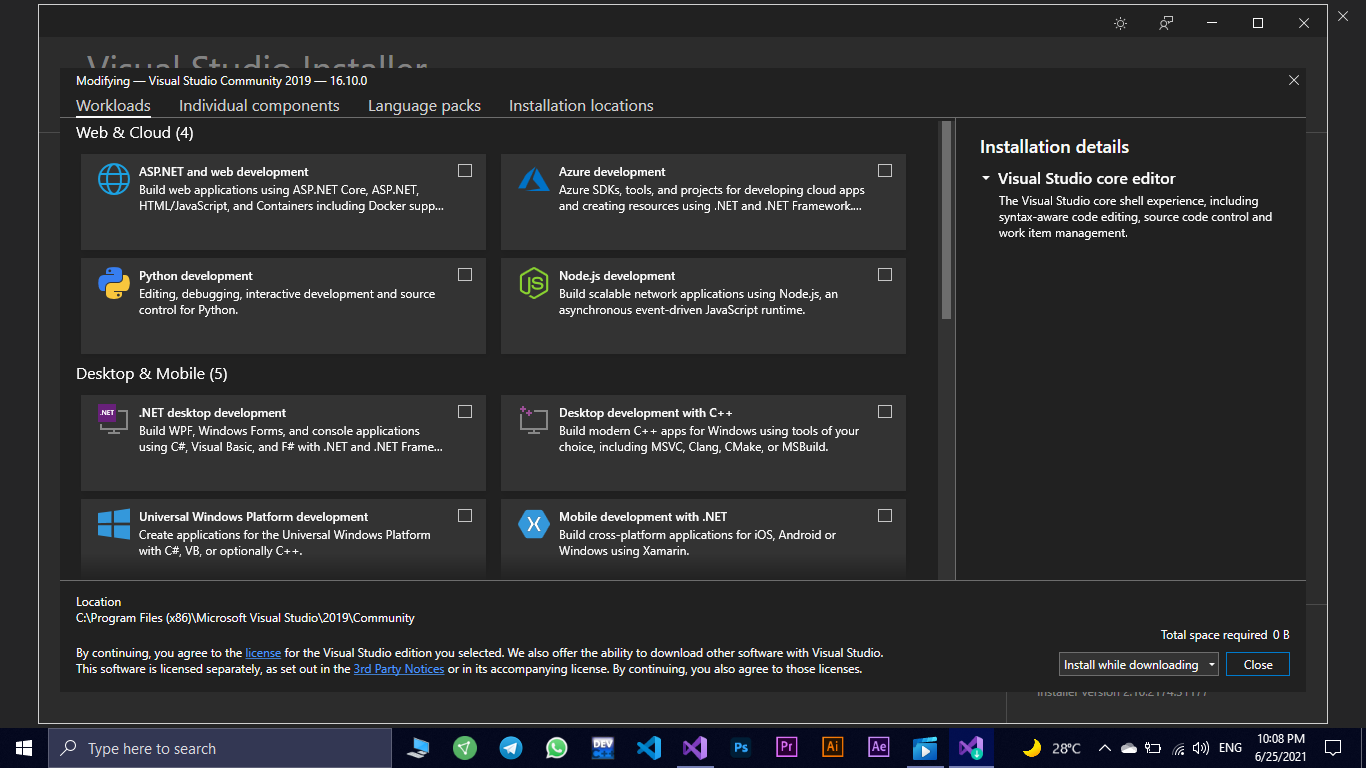Open WhatsApp from the taskbar
Viewport: 1366px width, 768px height.
[557, 748]
